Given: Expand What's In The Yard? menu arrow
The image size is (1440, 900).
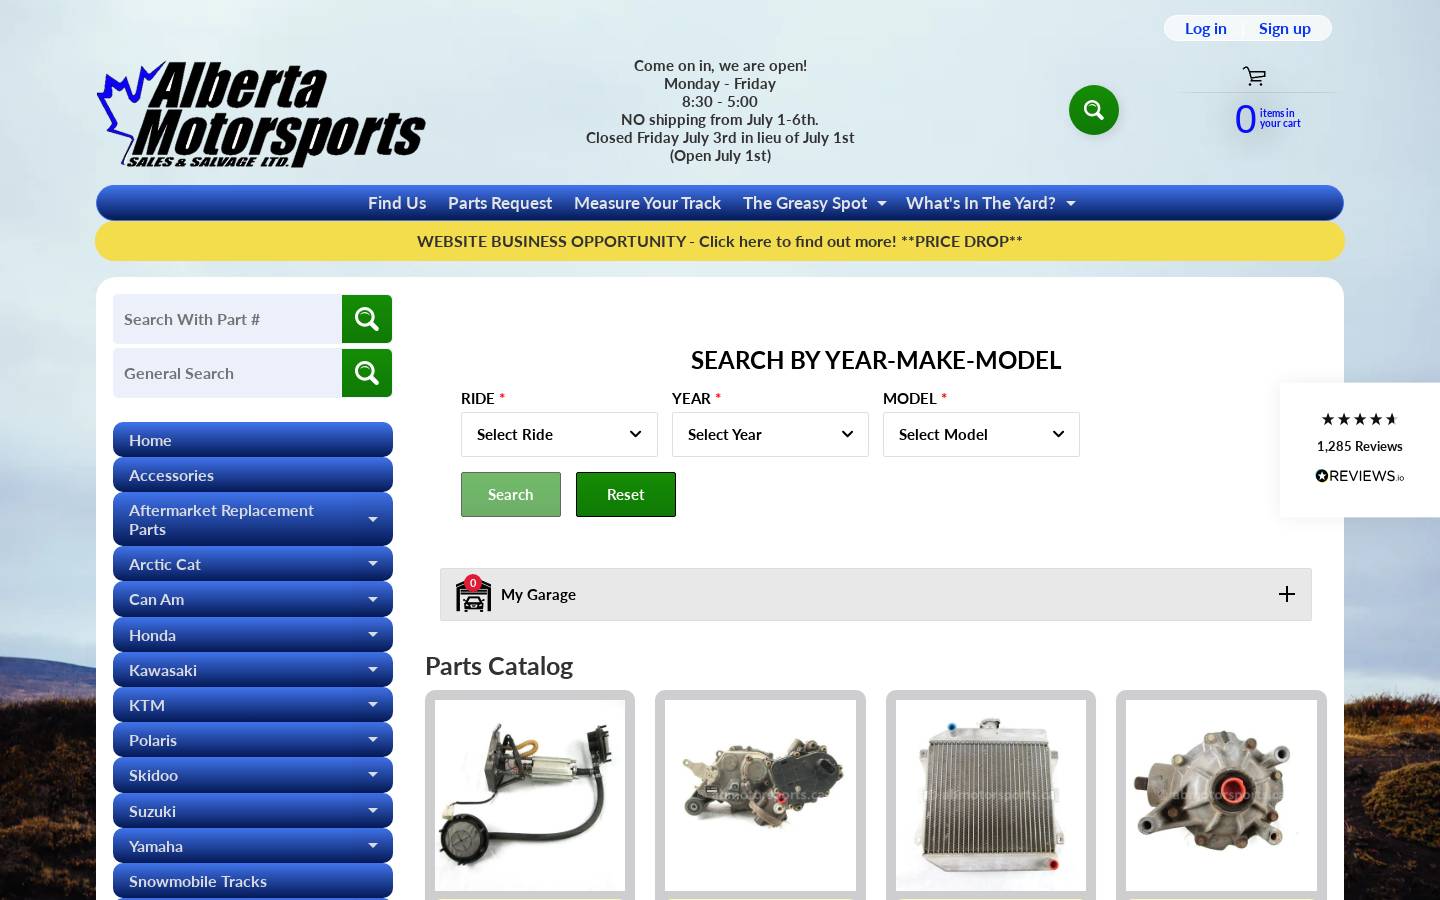Looking at the screenshot, I should coord(1071,204).
